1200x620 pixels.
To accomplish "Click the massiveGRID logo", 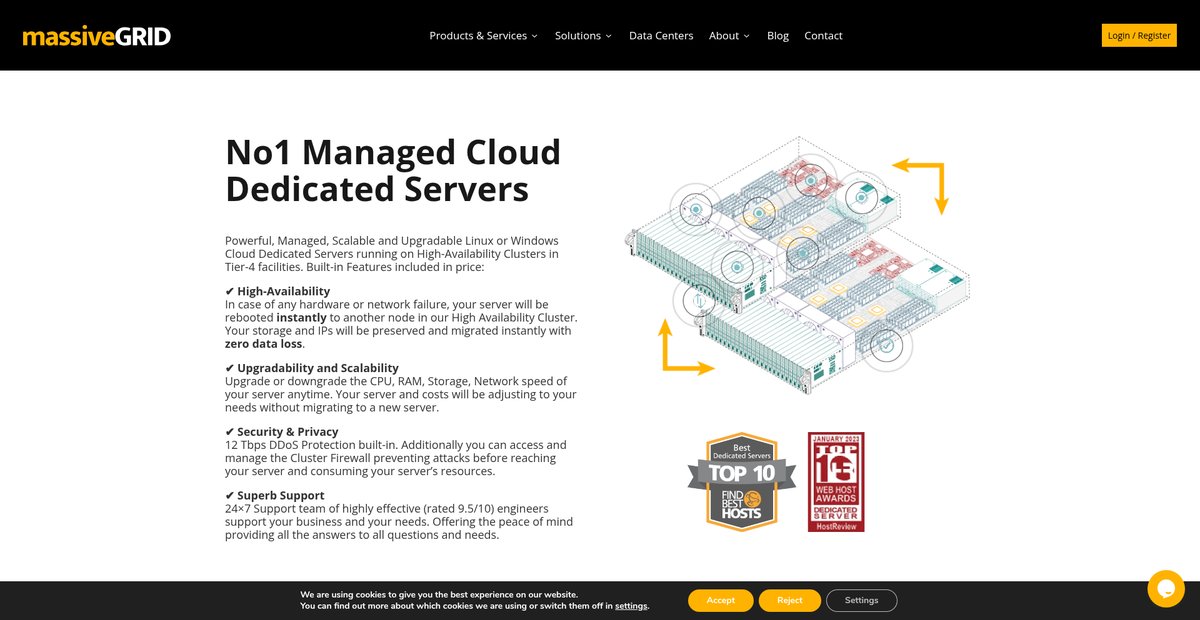I will 97,36.
